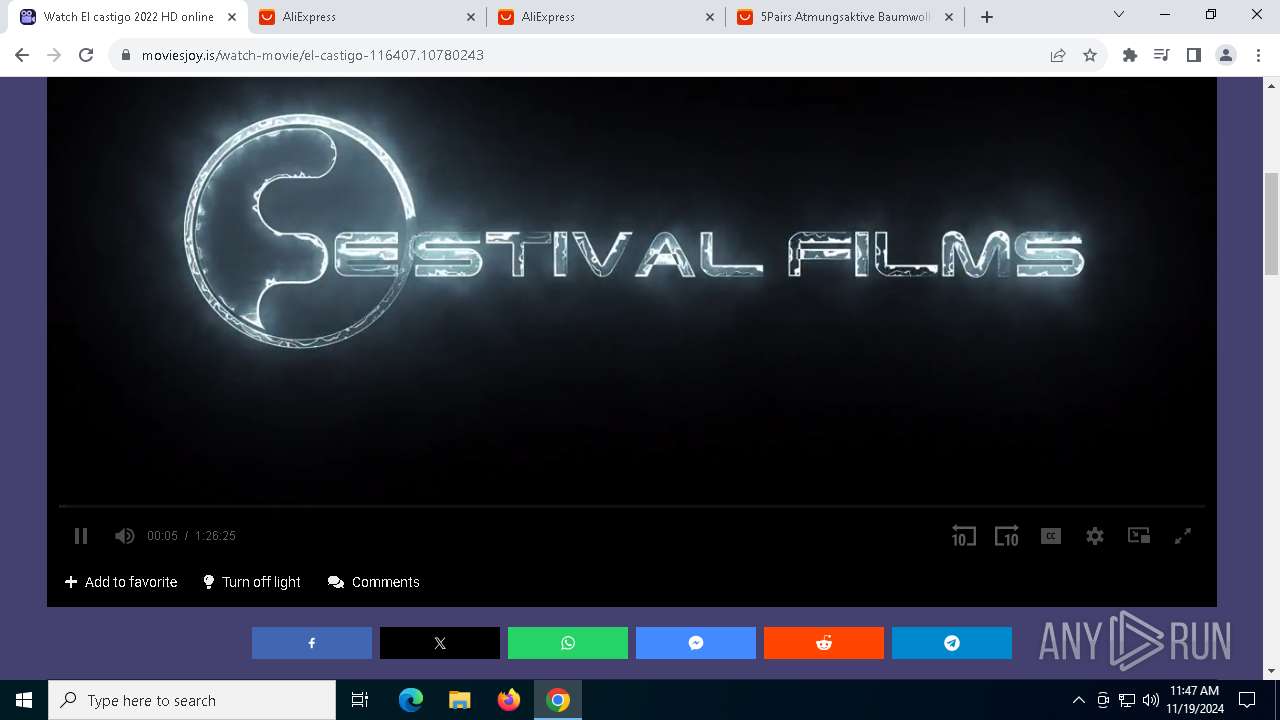Click the address bar URL

click(x=313, y=55)
